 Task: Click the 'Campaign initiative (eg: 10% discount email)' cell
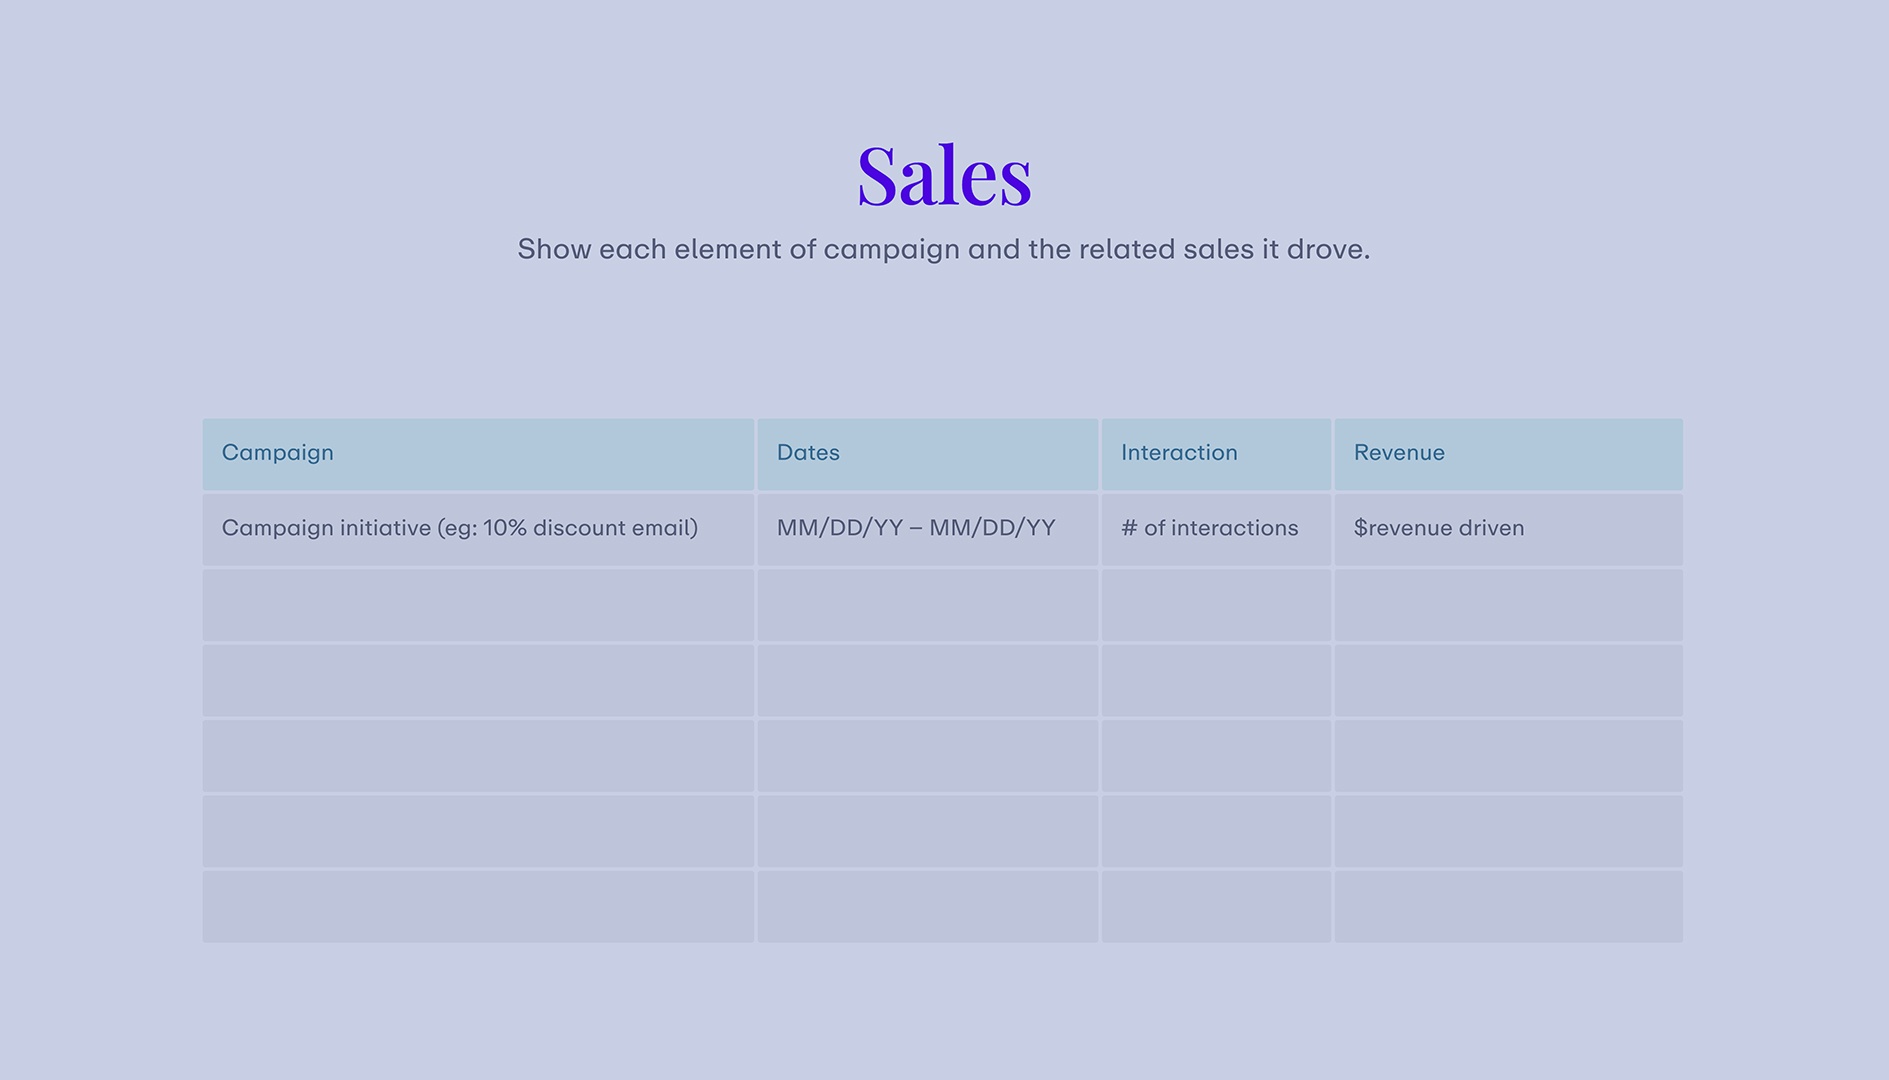(478, 529)
